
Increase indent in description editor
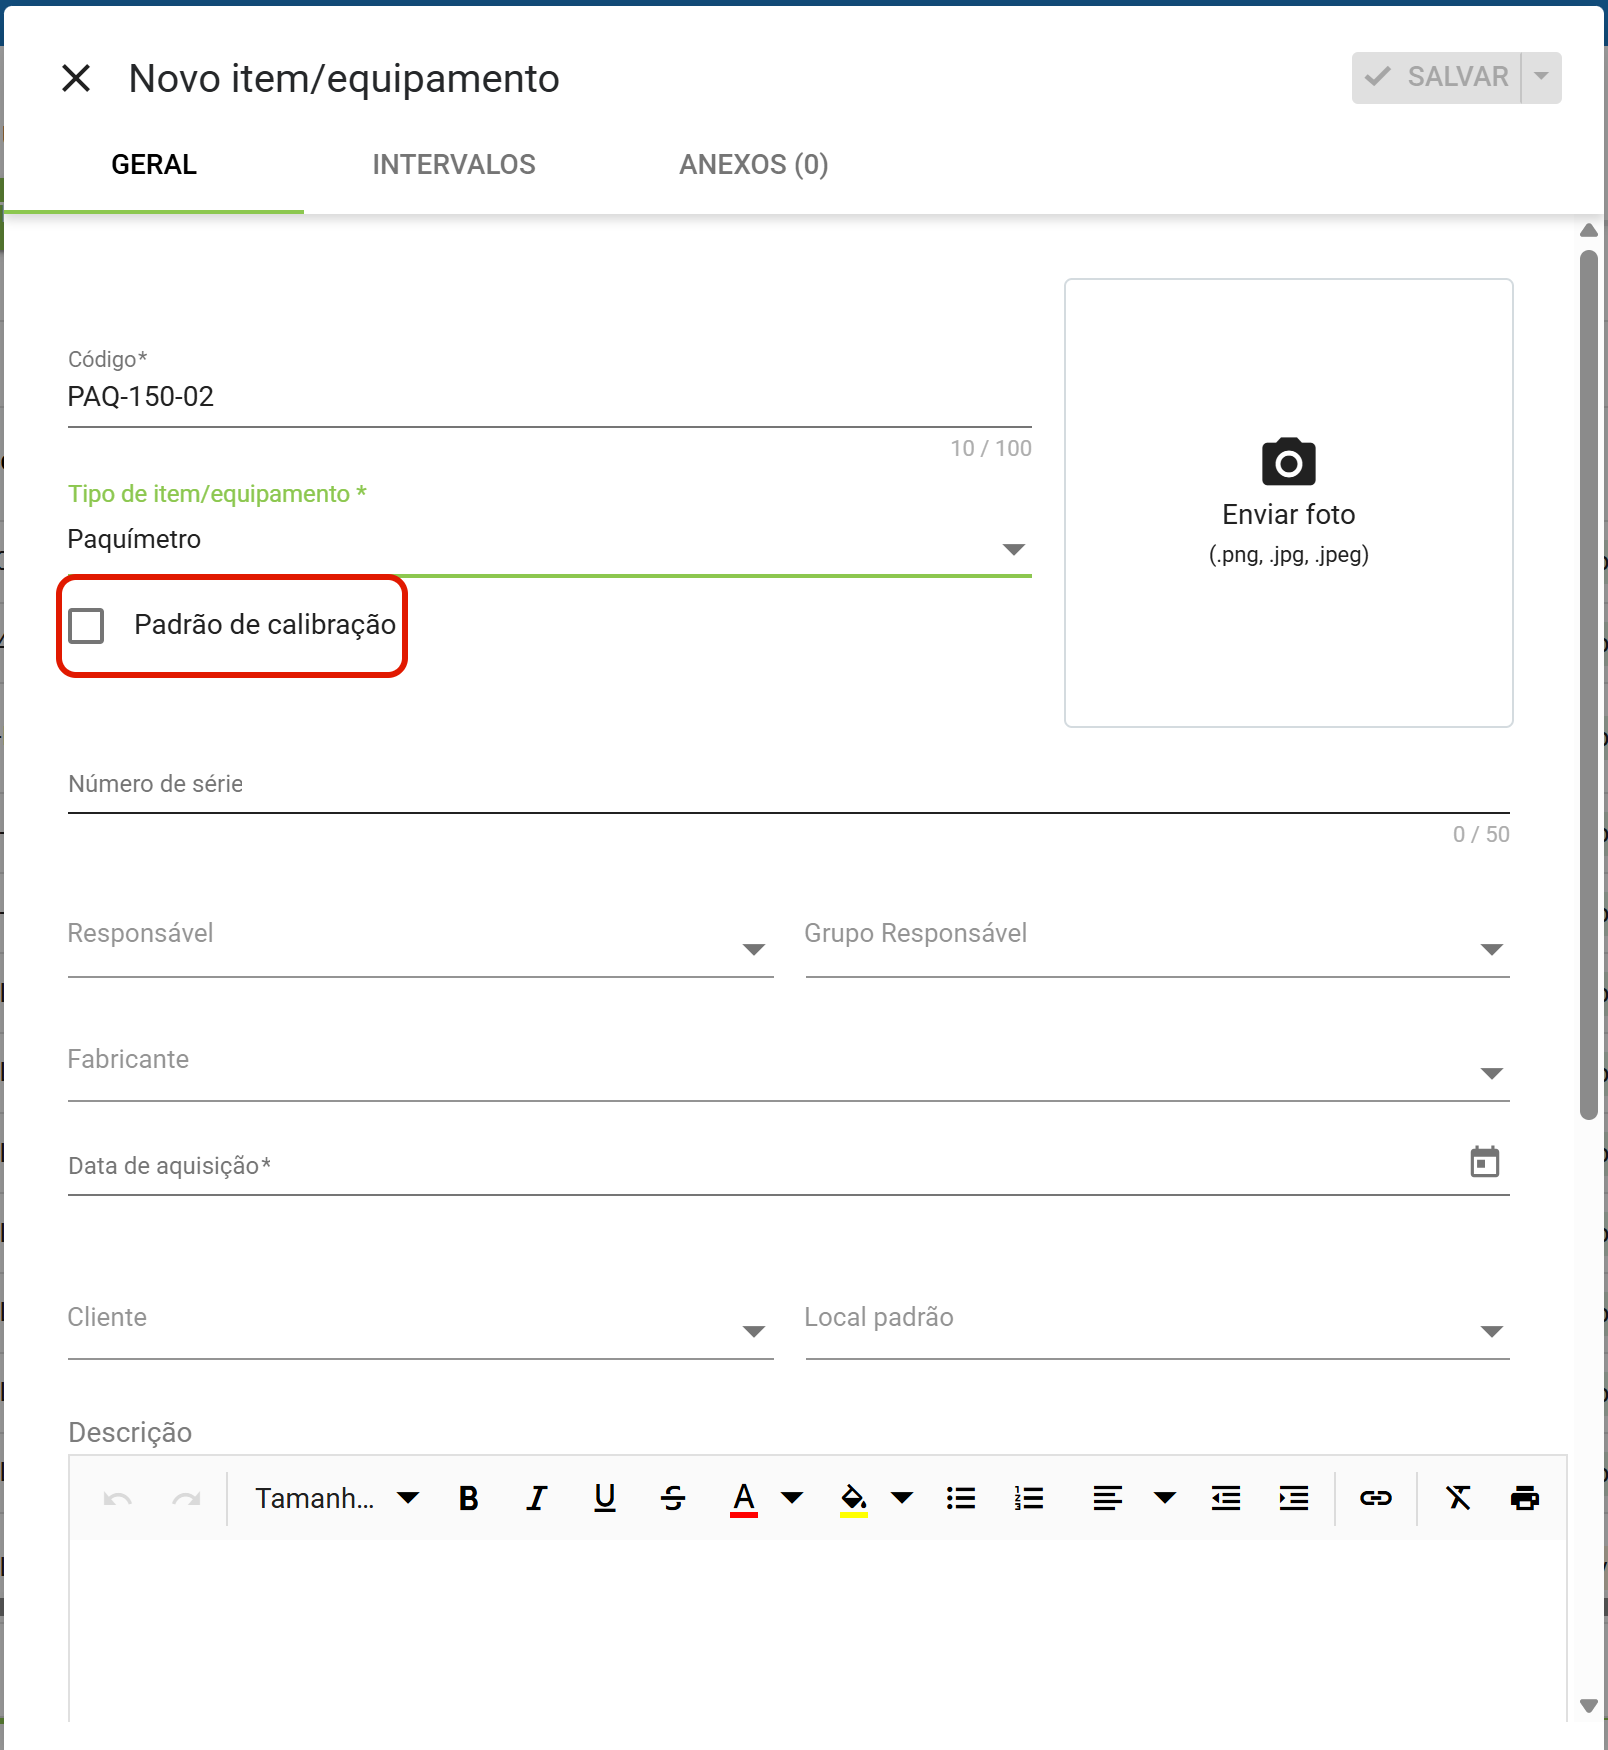pyautogui.click(x=1294, y=1498)
